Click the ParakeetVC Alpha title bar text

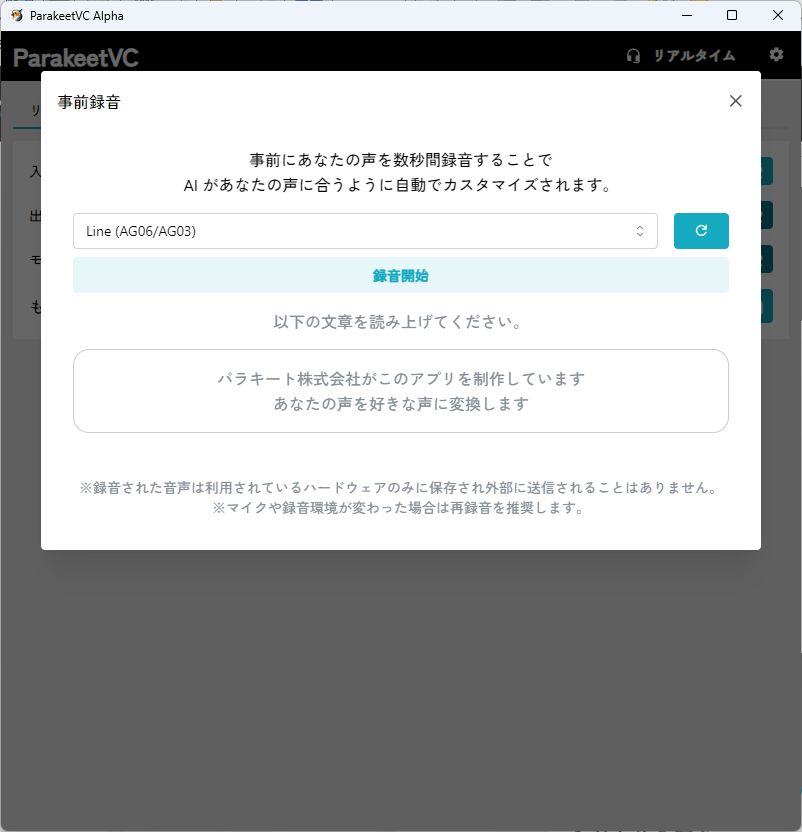click(76, 15)
